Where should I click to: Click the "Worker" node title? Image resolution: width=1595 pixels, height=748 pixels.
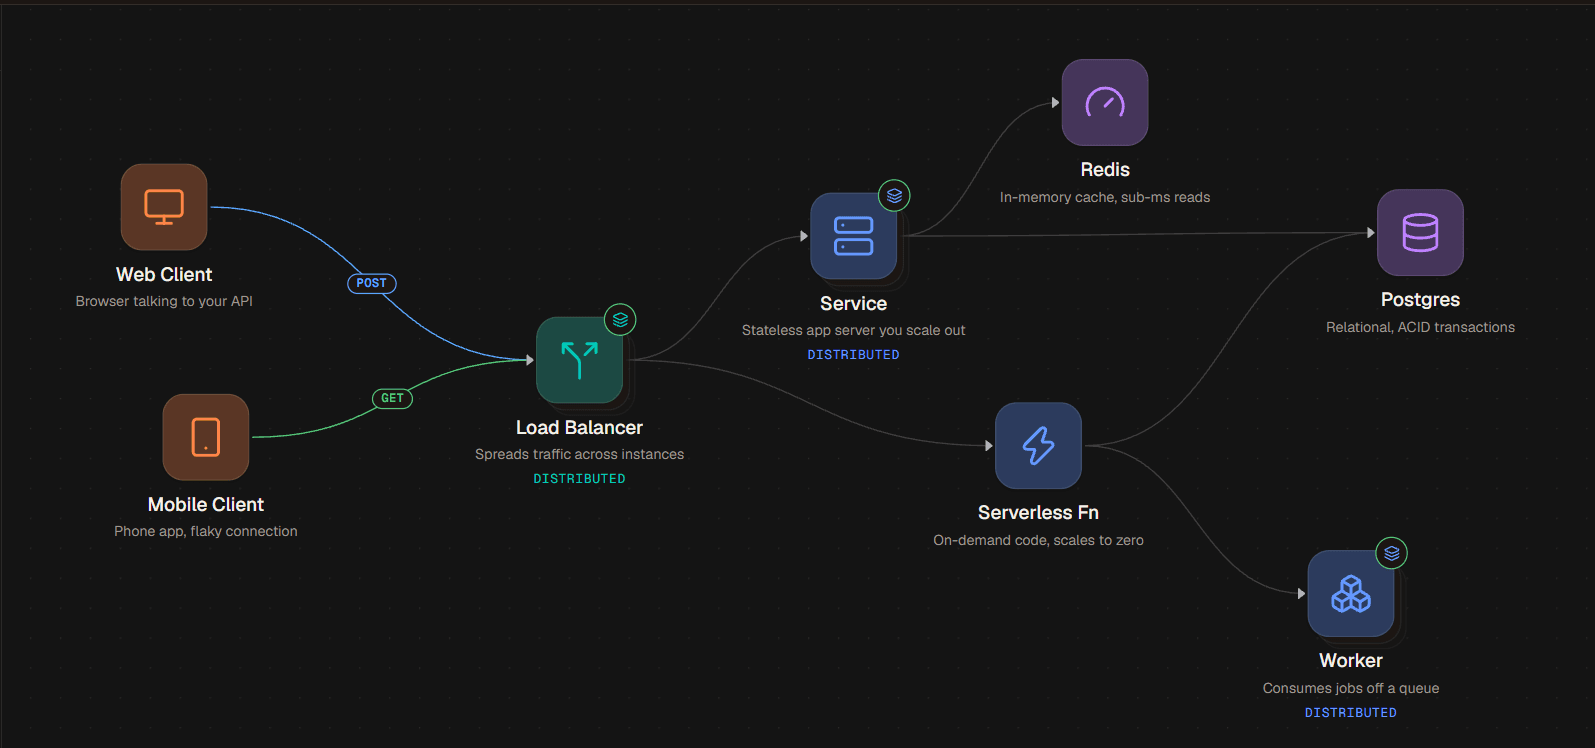coord(1351,661)
